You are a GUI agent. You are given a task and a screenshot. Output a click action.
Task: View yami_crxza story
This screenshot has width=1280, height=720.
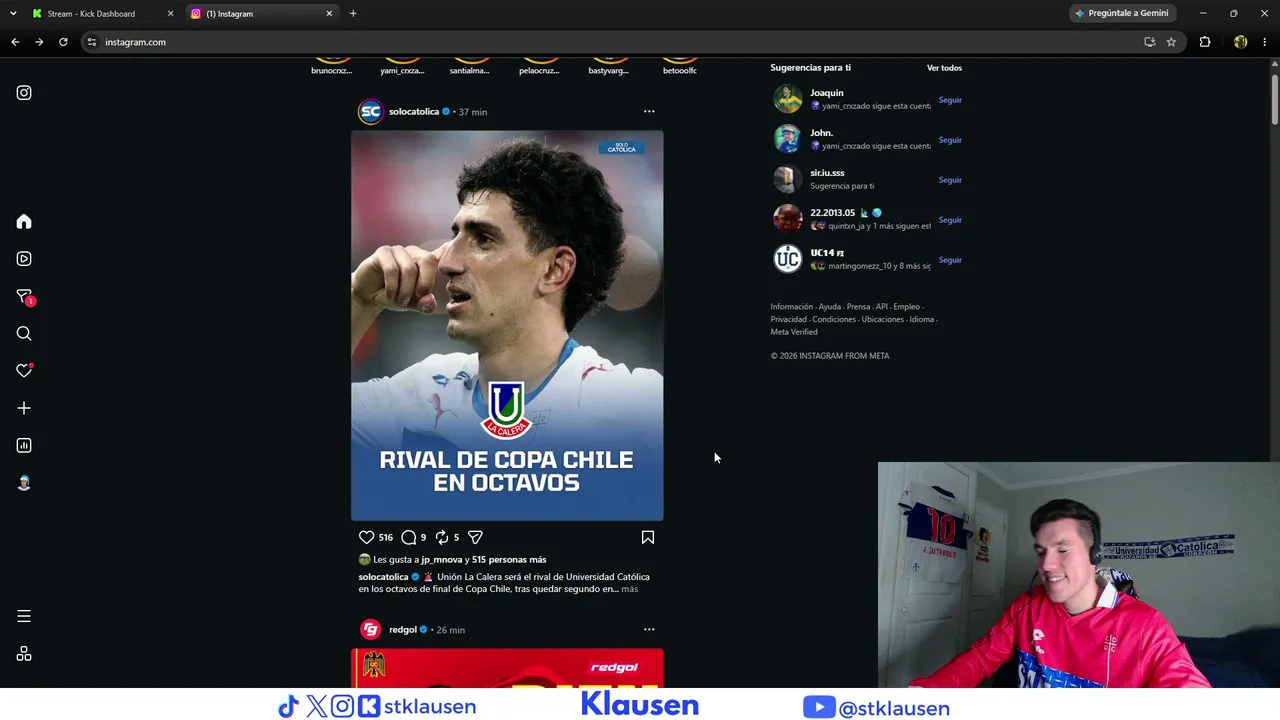coord(402,66)
